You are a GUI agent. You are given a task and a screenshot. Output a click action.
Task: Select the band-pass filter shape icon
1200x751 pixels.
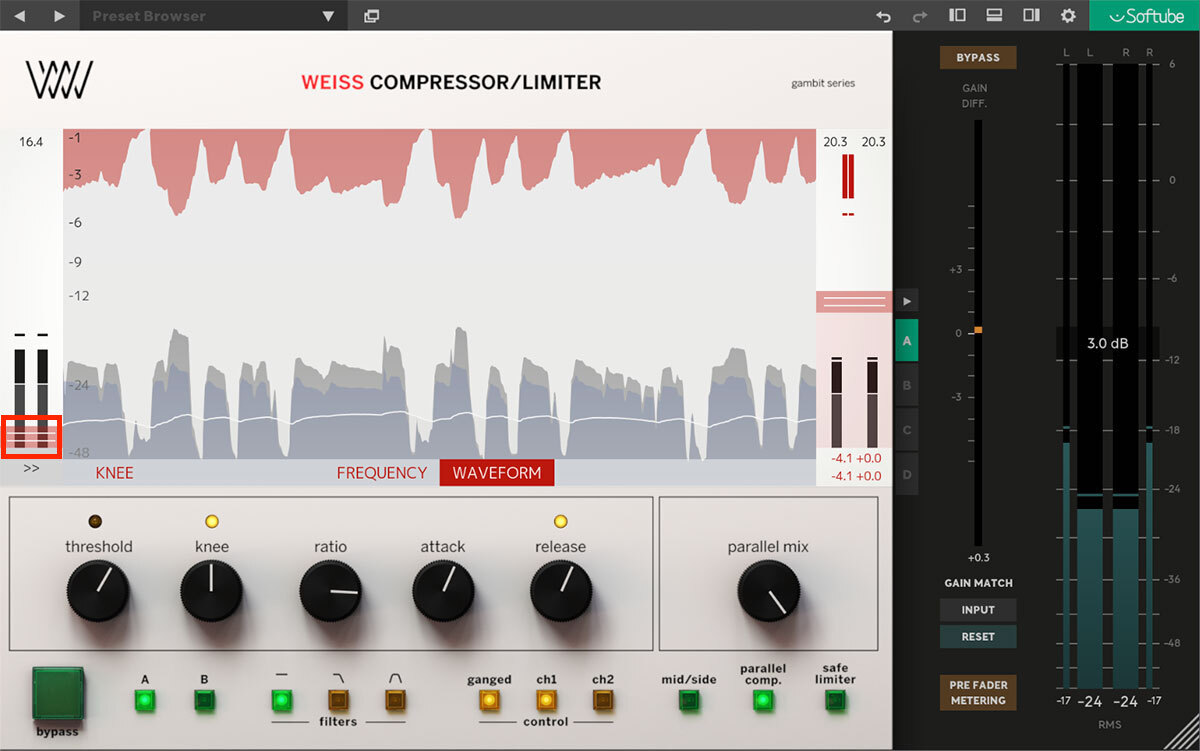(x=395, y=700)
